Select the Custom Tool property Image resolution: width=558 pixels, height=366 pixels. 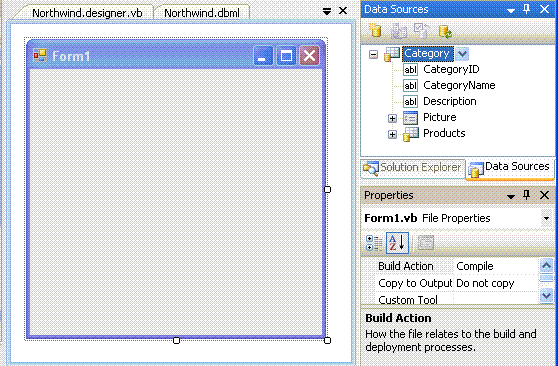pyautogui.click(x=407, y=299)
